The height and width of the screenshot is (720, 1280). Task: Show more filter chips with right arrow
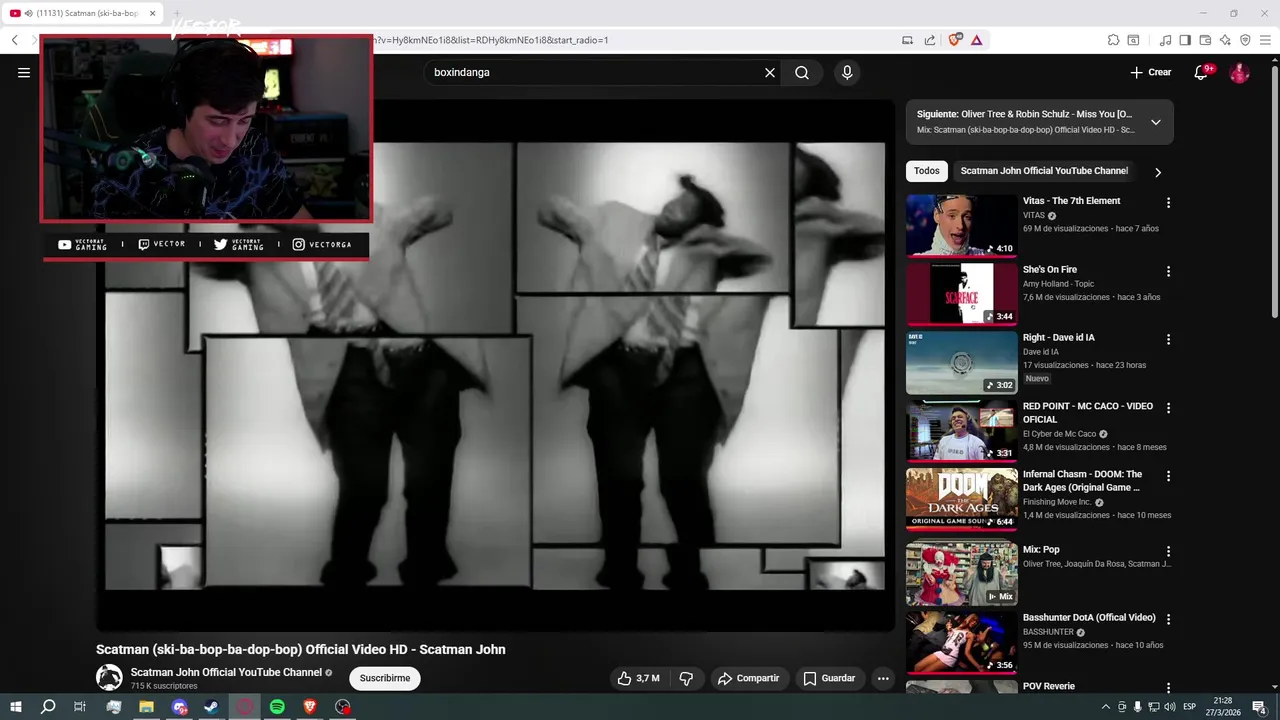click(x=1158, y=172)
